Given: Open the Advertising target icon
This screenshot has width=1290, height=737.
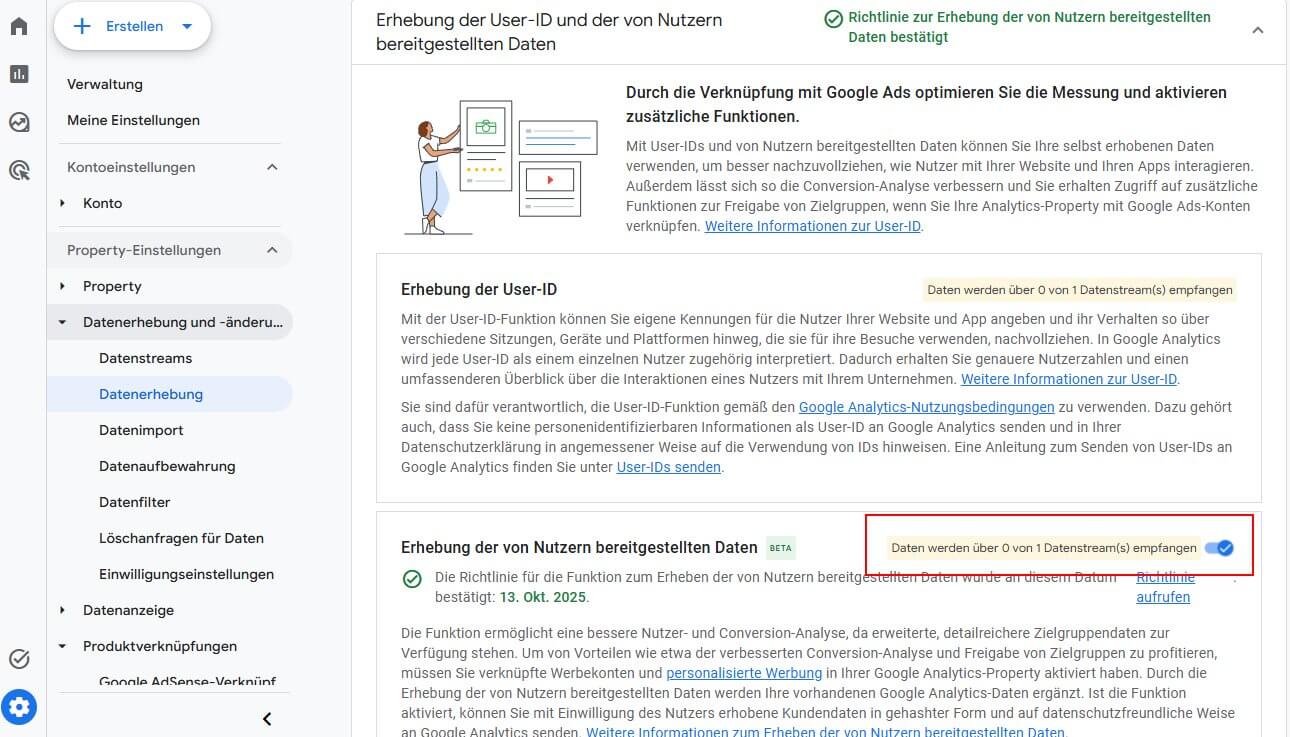Looking at the screenshot, I should 19,170.
